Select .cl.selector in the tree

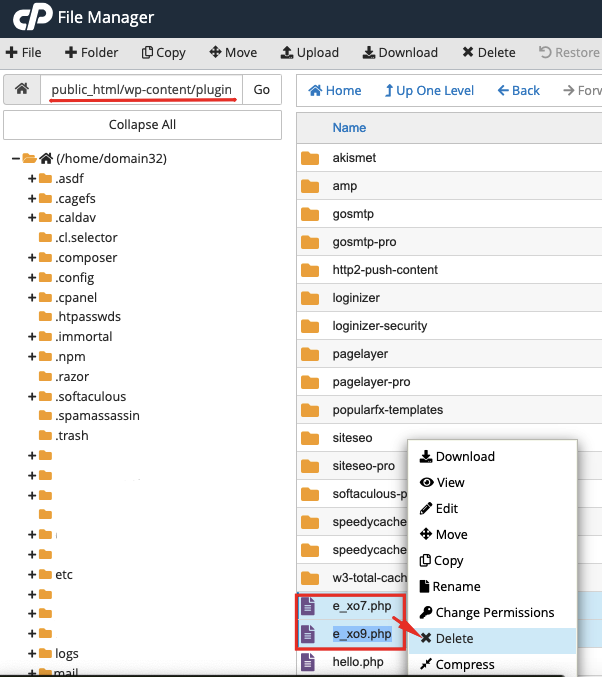tap(86, 237)
